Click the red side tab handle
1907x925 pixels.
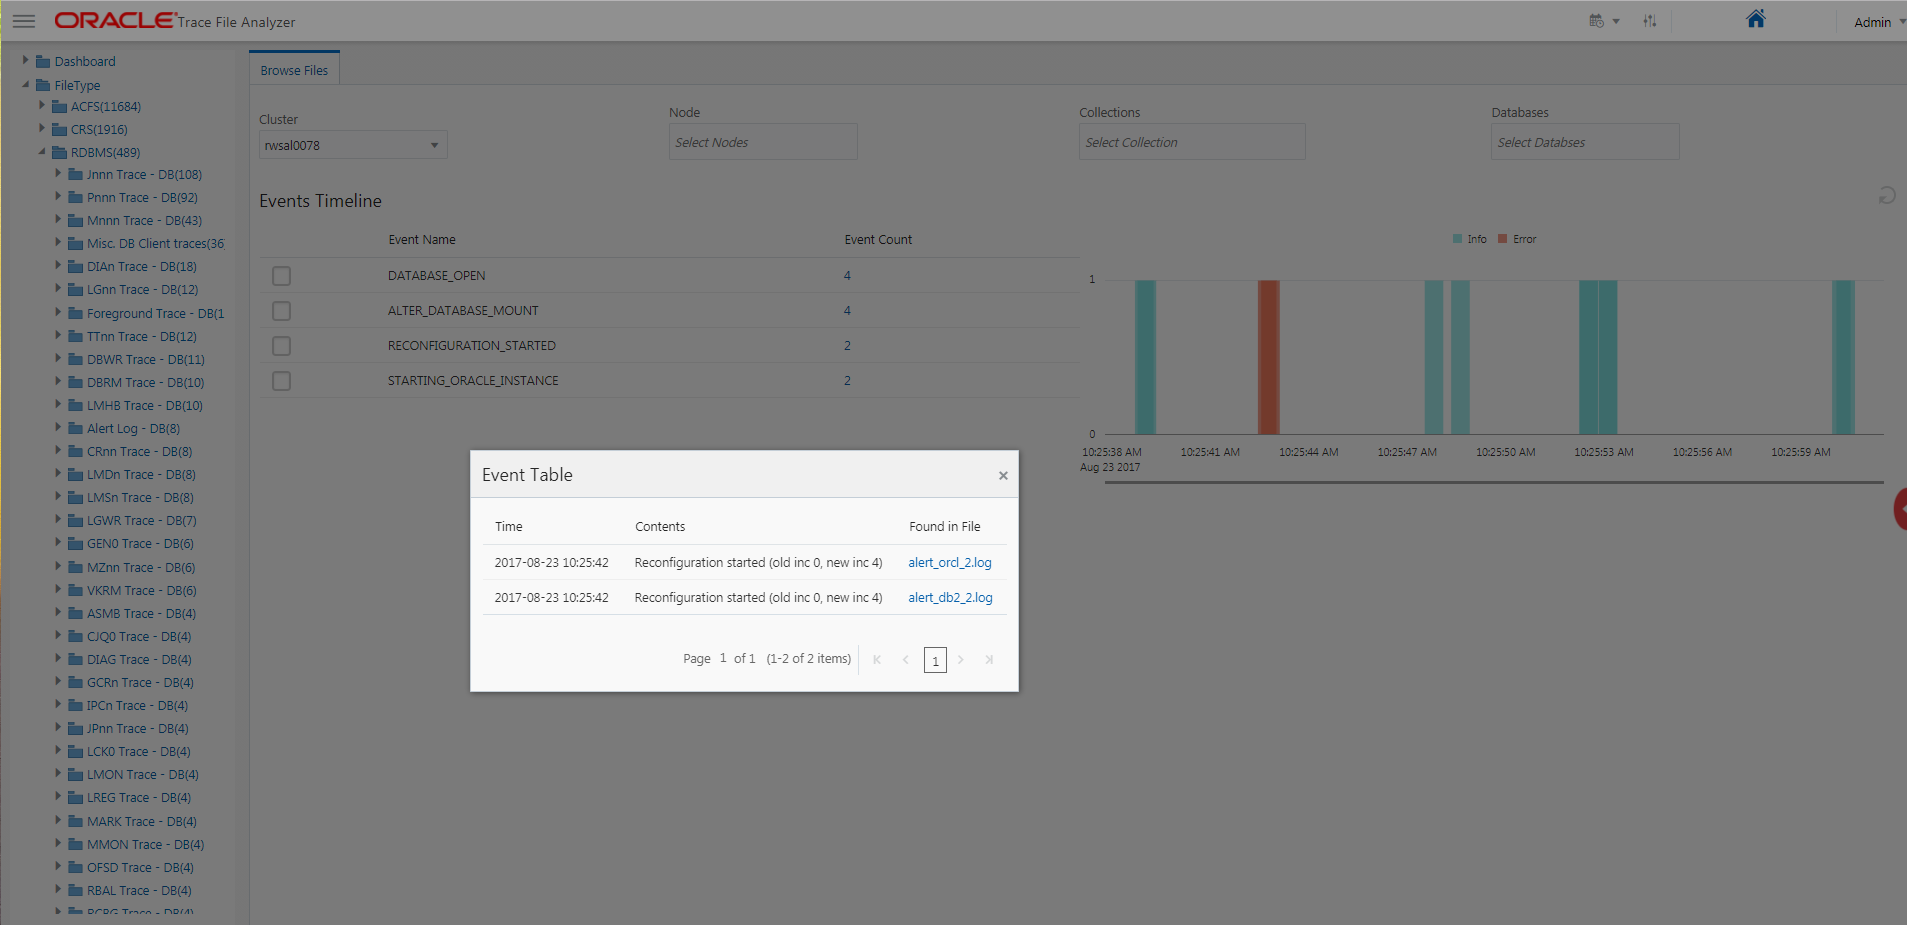coord(1900,509)
